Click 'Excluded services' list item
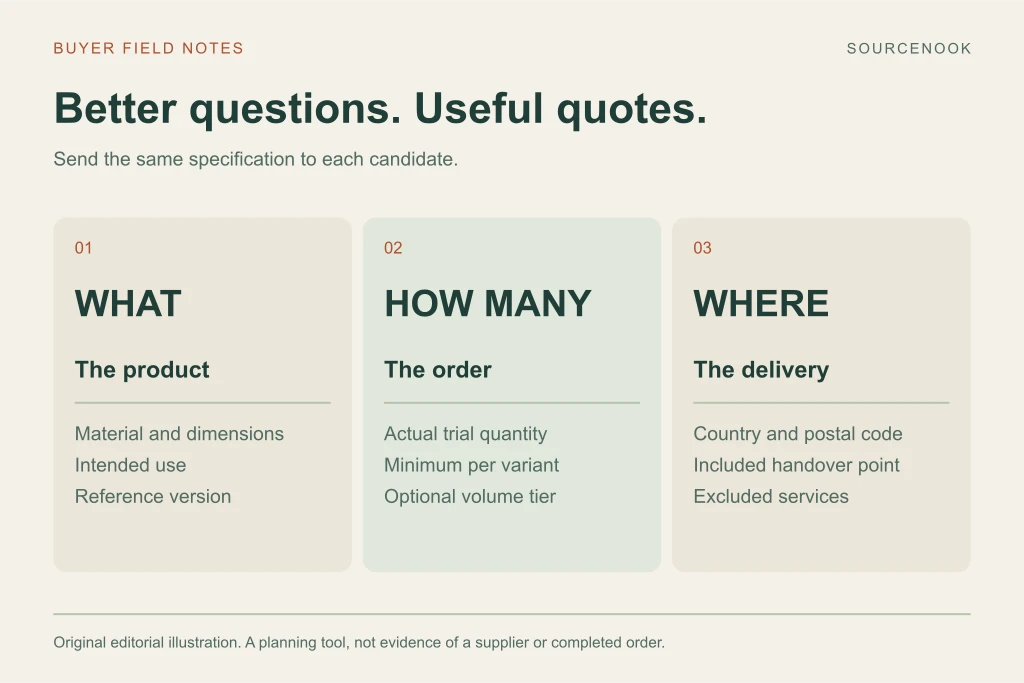 [x=771, y=496]
